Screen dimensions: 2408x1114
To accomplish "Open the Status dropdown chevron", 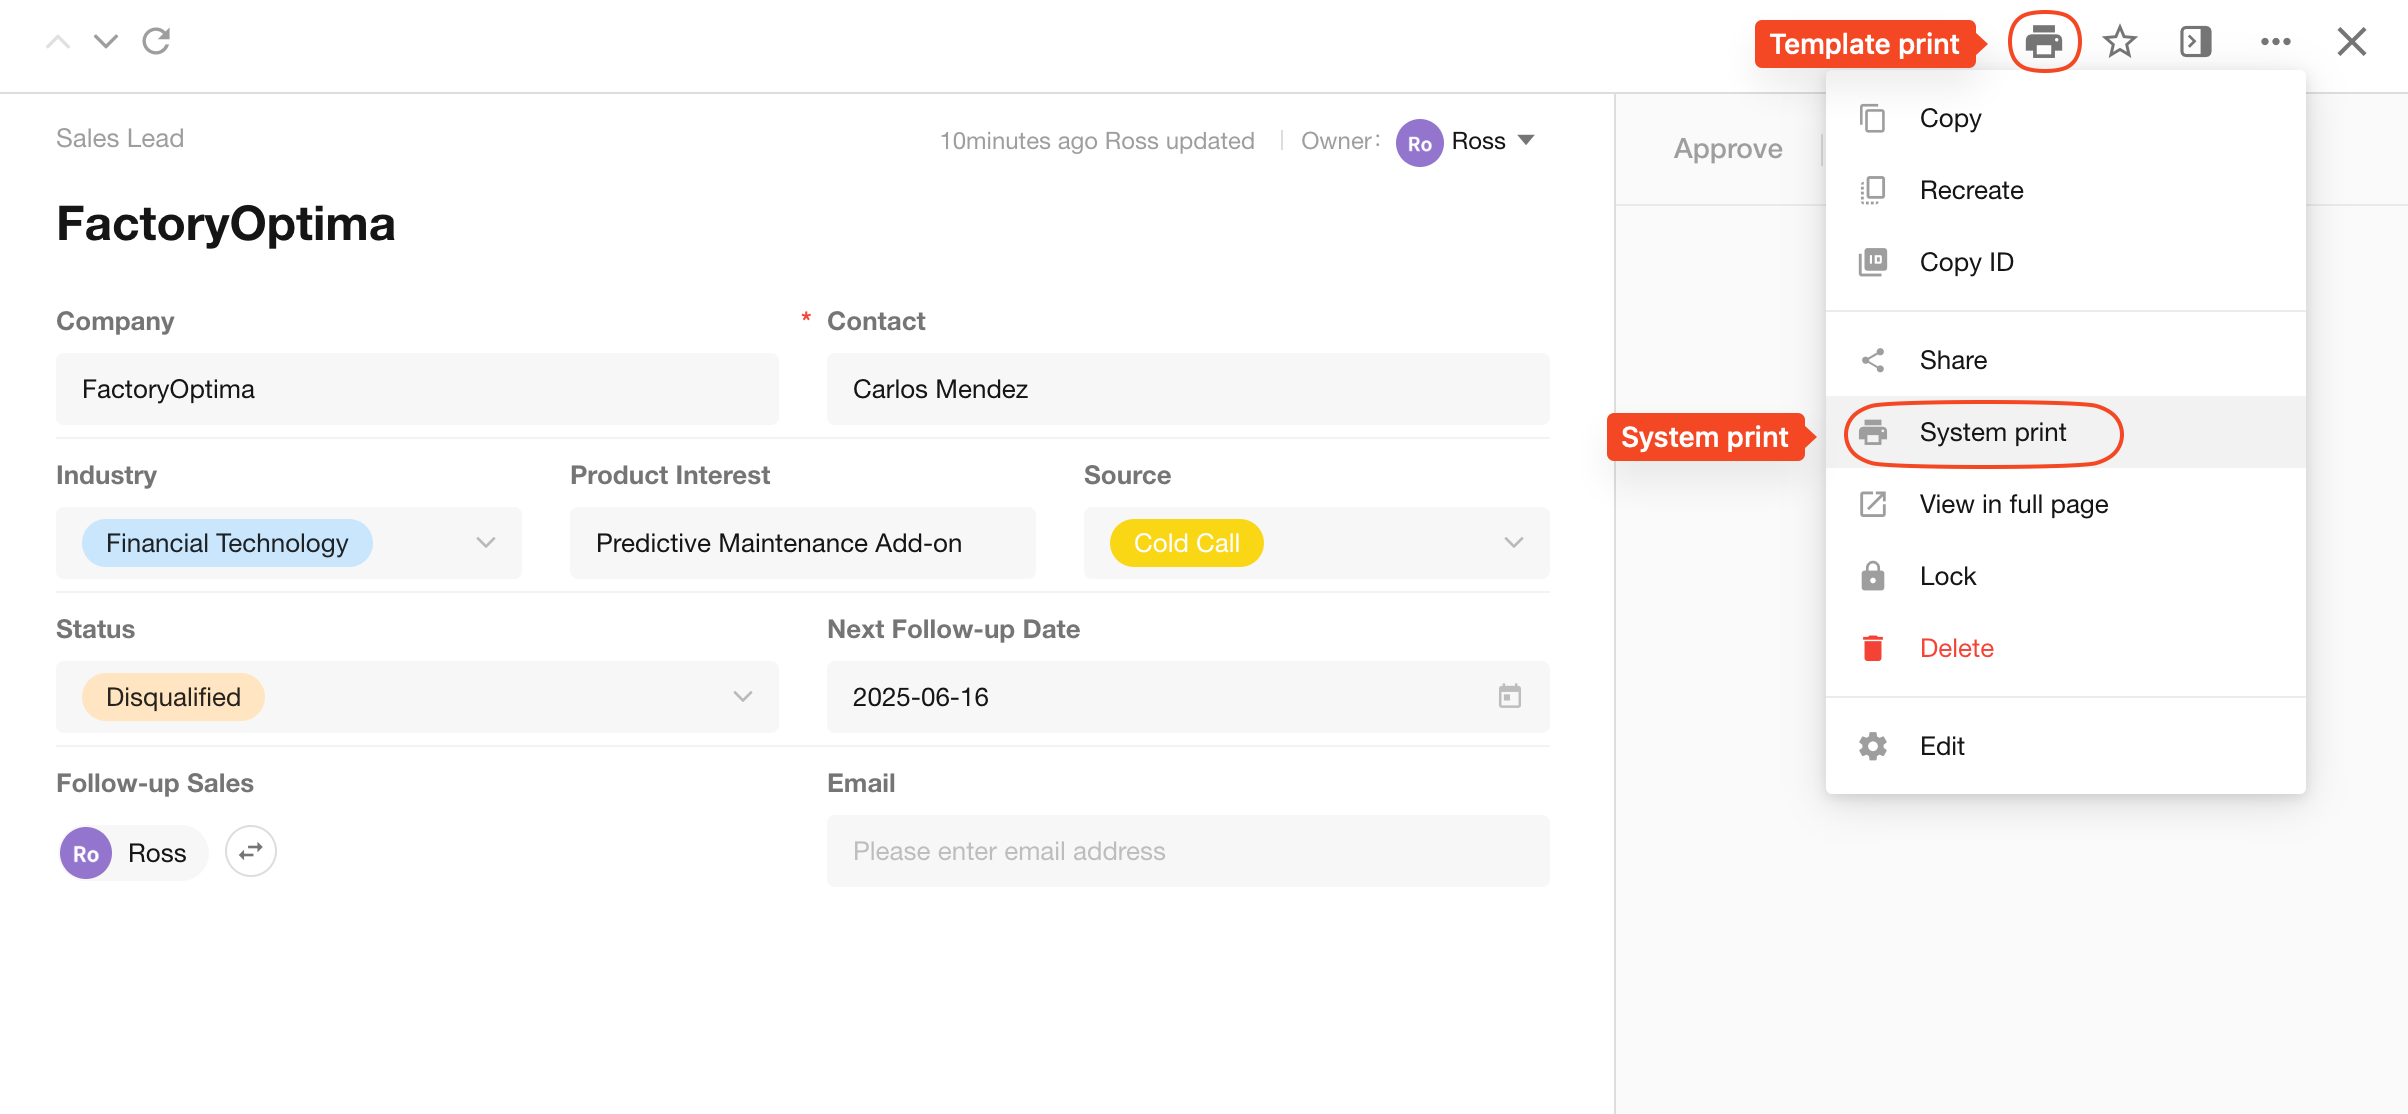I will click(742, 697).
